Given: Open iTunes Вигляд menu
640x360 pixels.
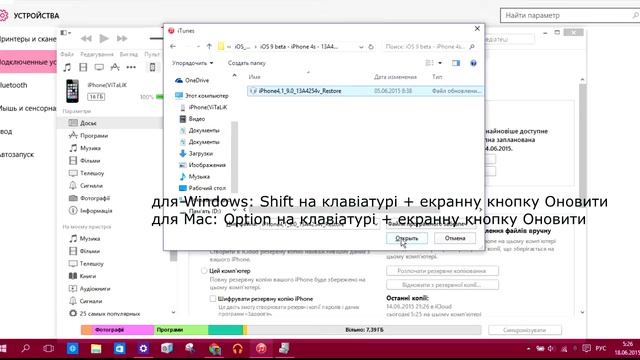Looking at the screenshot, I should [129, 54].
